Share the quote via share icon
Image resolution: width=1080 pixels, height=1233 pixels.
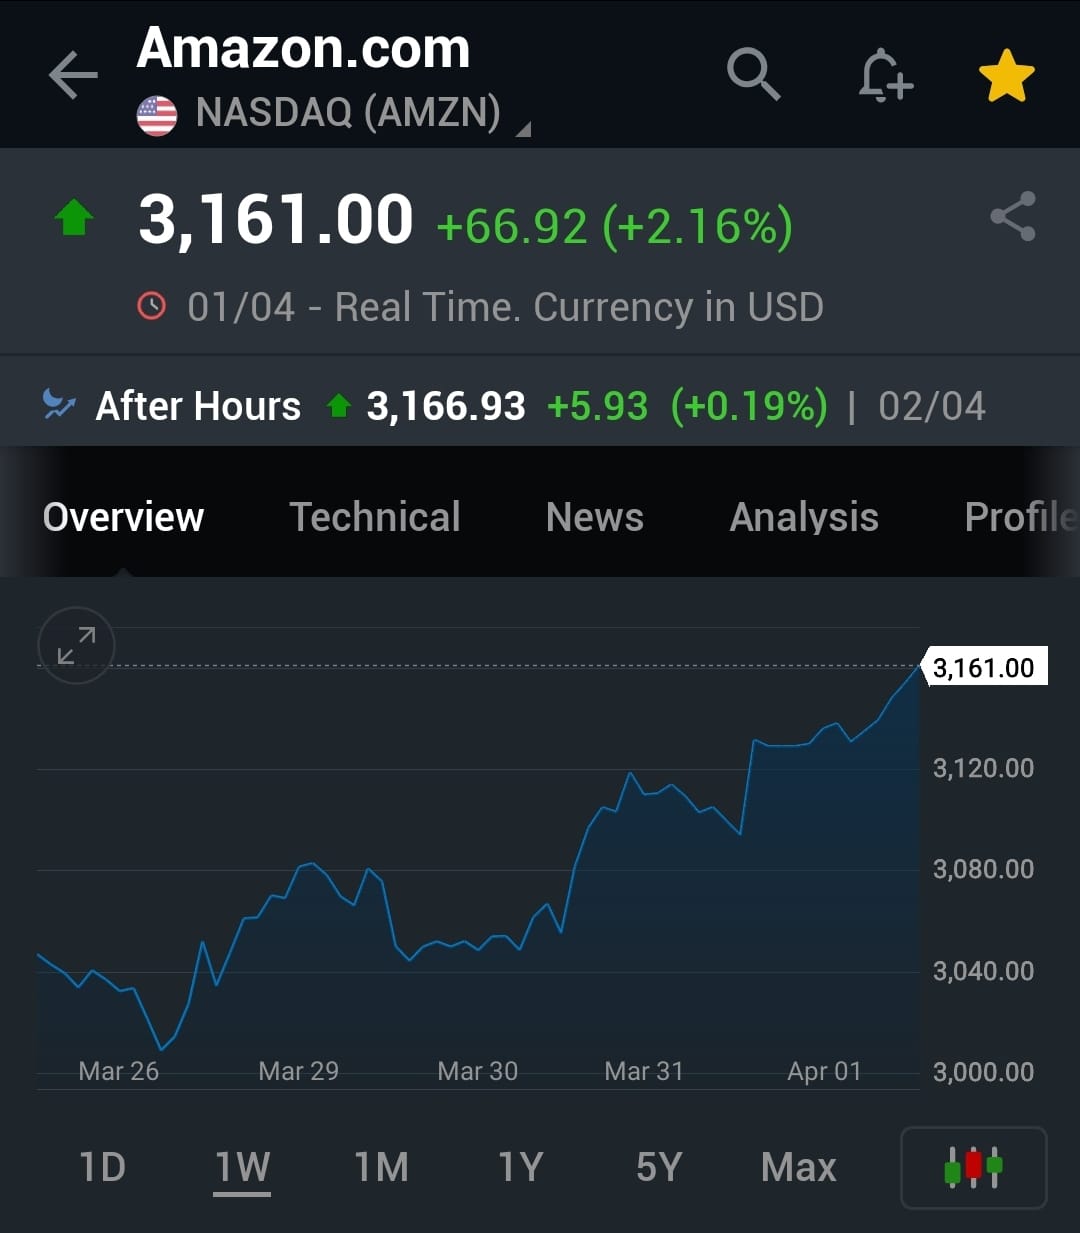click(x=1013, y=216)
